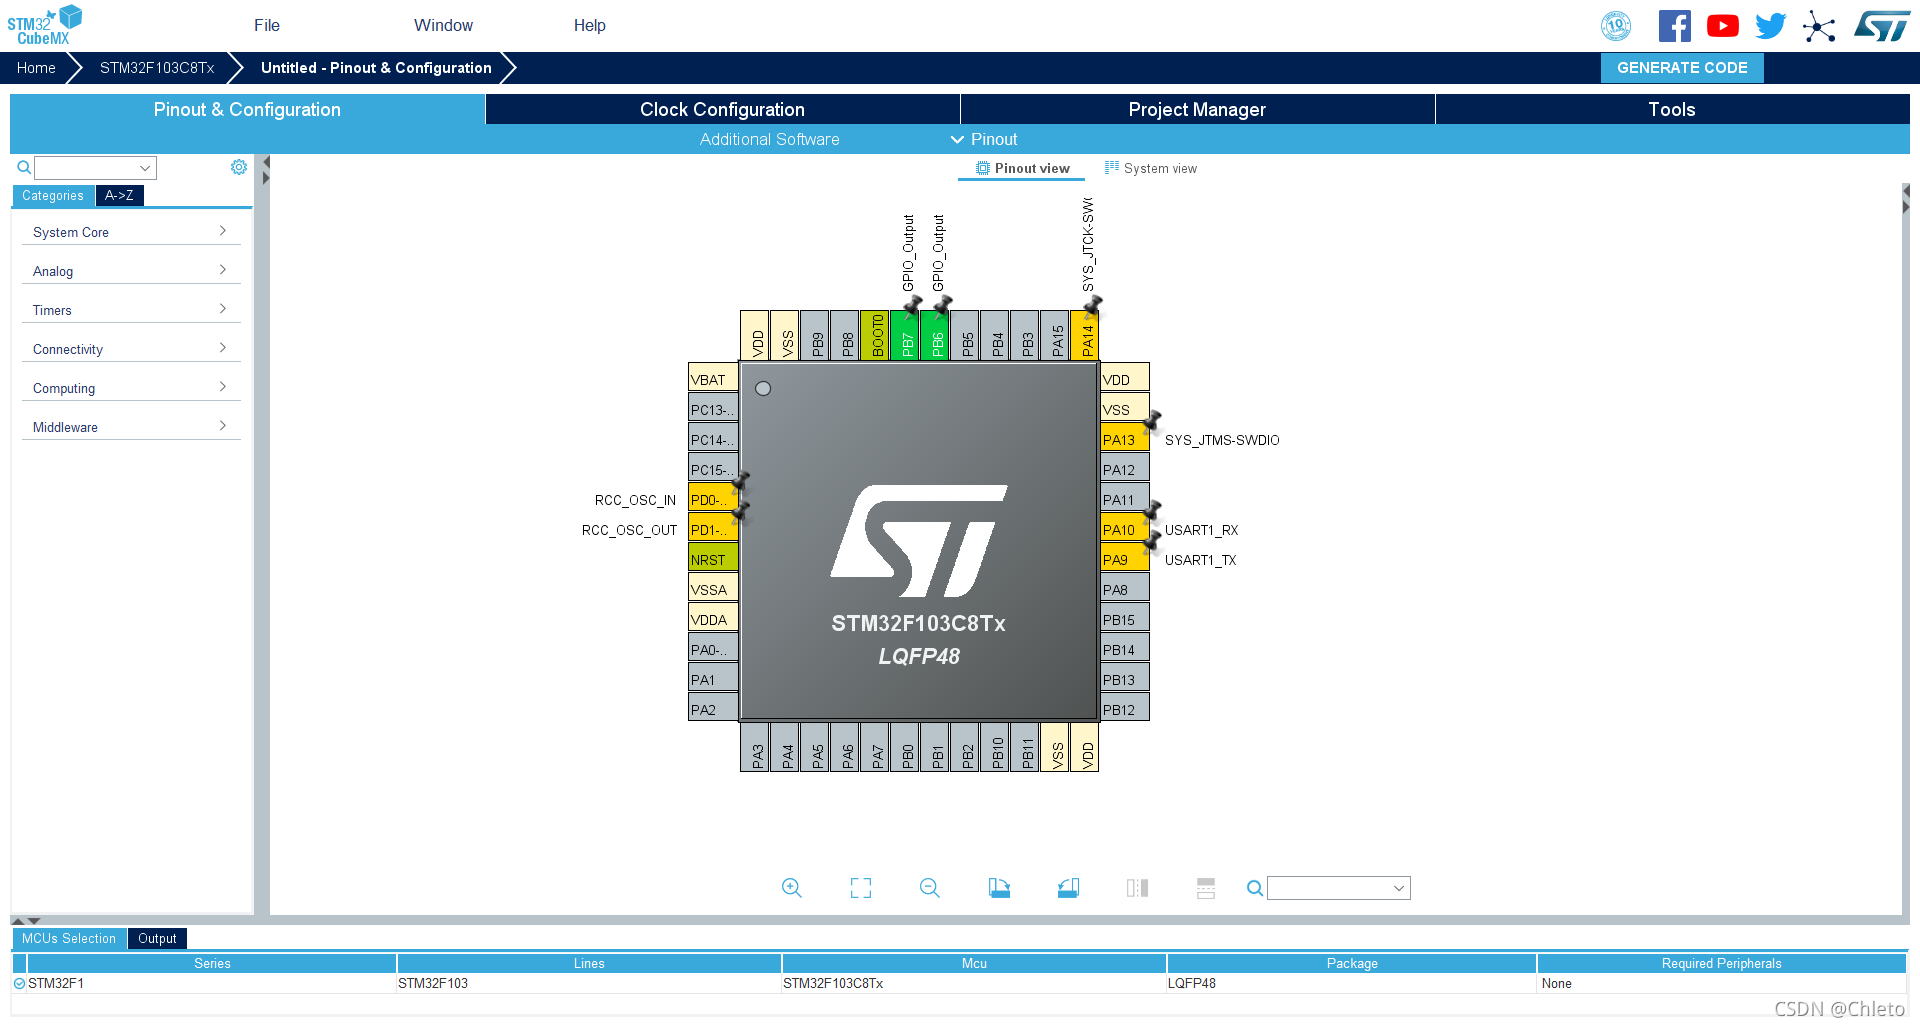This screenshot has width=1920, height=1027.
Task: Open the Facebook icon link
Action: click(x=1675, y=26)
